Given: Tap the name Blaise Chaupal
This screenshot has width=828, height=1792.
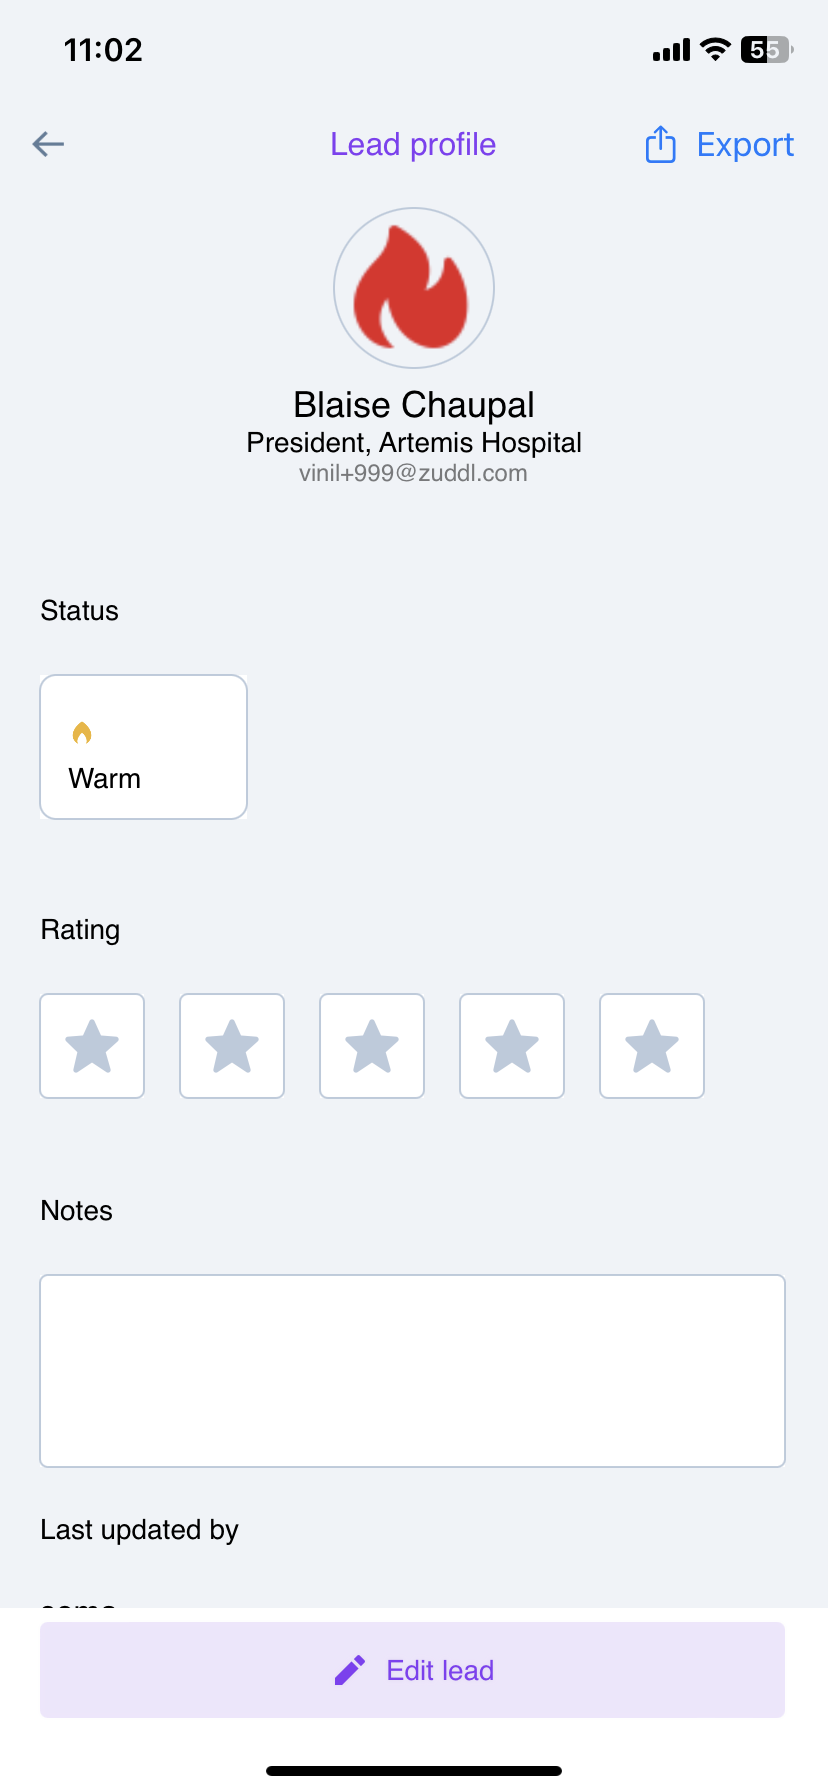Looking at the screenshot, I should coord(413,405).
